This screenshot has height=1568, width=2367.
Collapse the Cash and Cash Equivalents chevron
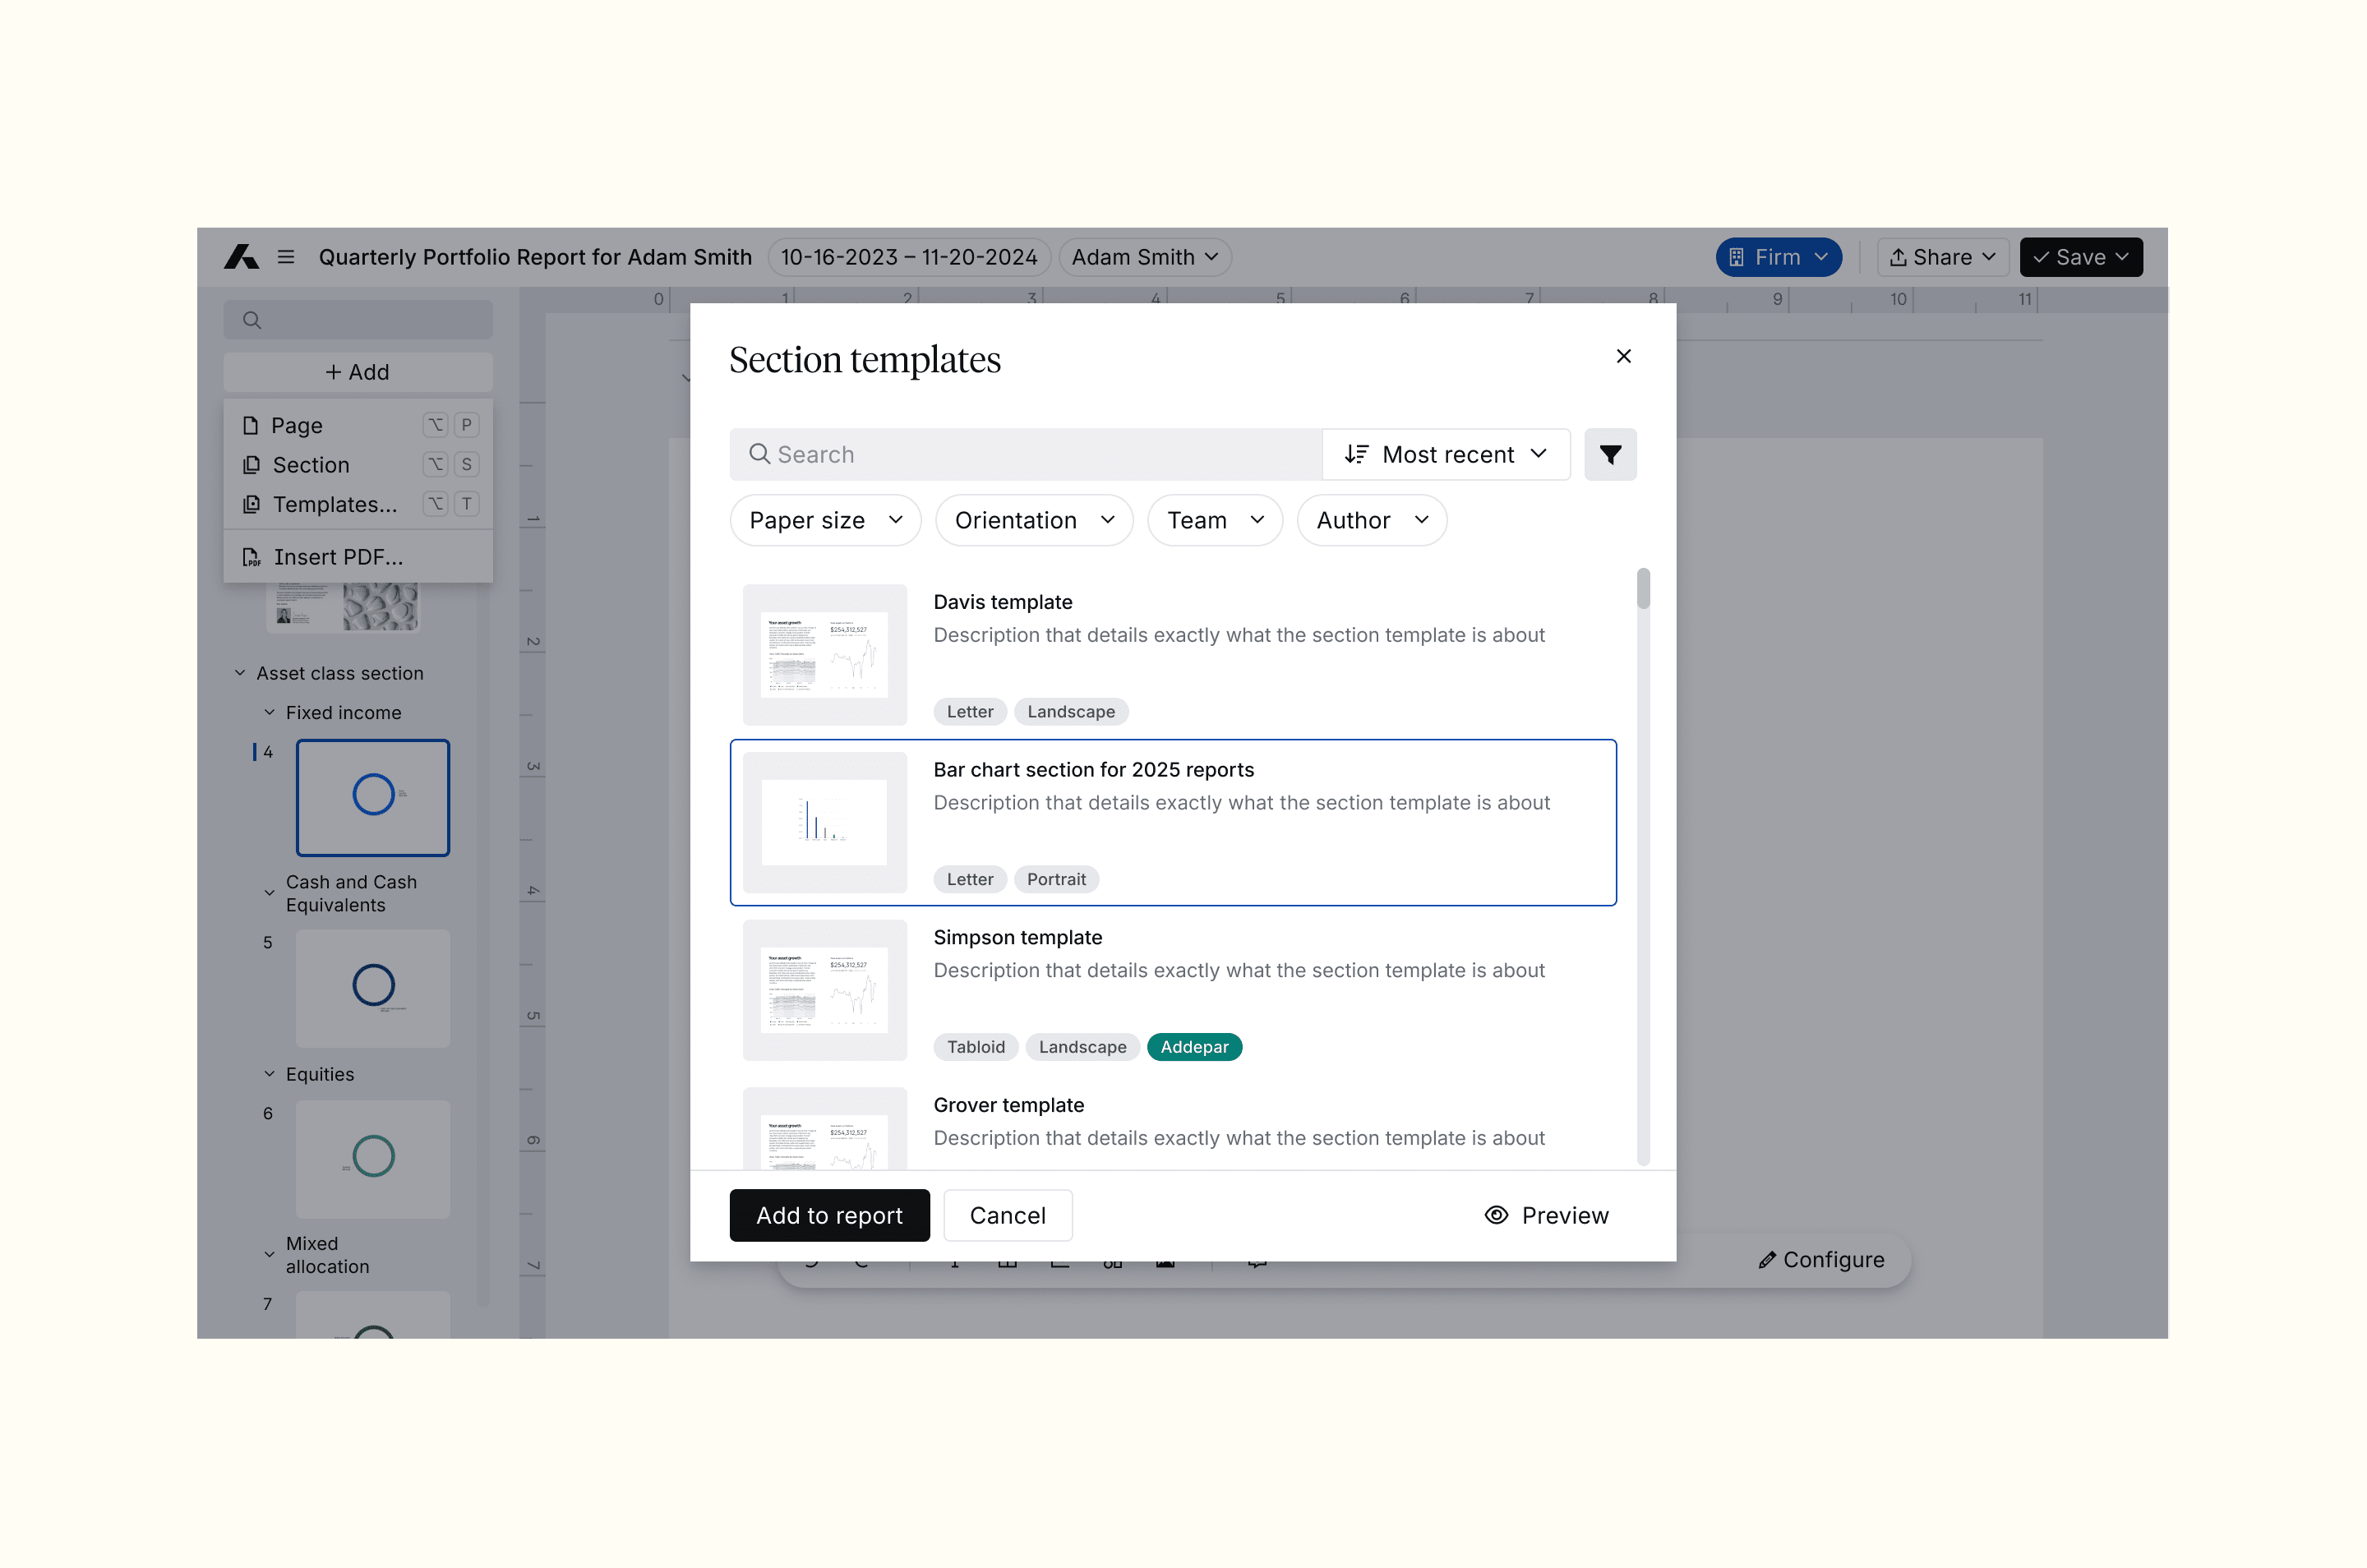point(269,893)
